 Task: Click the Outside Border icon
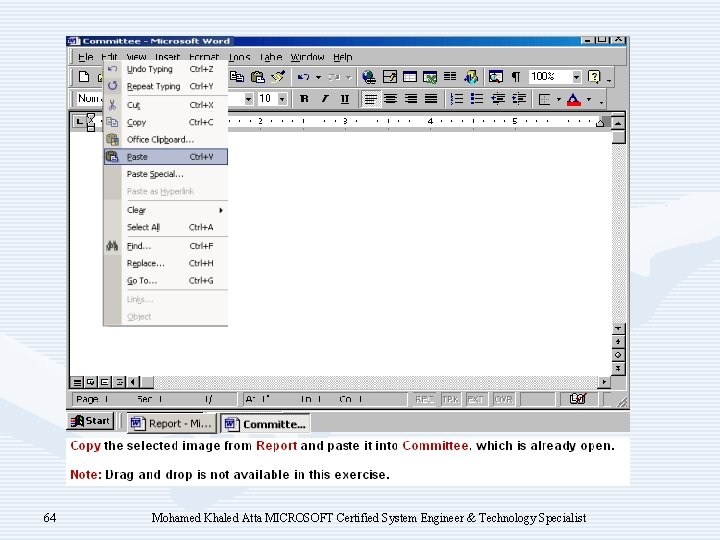(x=544, y=99)
